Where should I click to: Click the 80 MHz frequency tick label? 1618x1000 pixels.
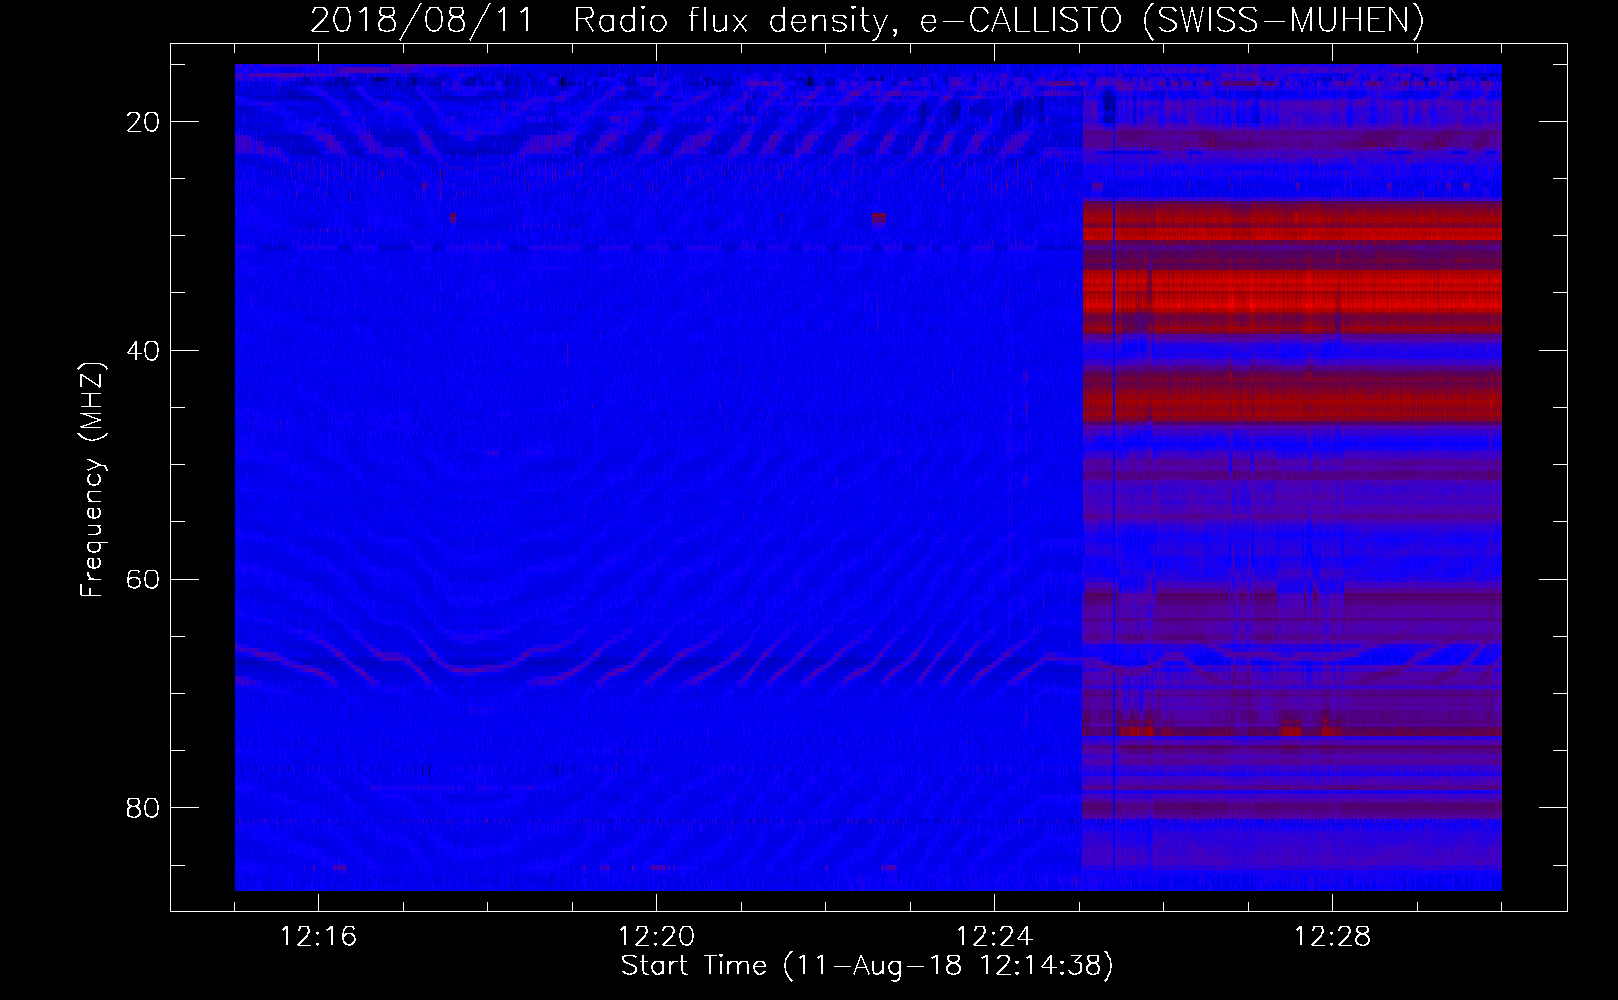[143, 808]
